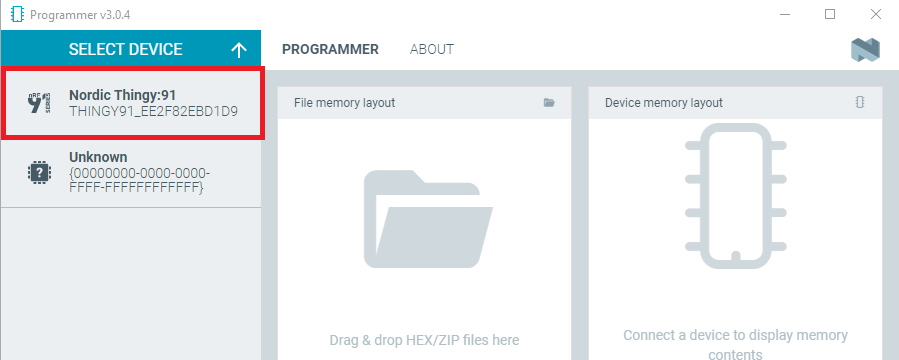Click the Device memory layout header
The image size is (899, 360).
click(x=664, y=103)
